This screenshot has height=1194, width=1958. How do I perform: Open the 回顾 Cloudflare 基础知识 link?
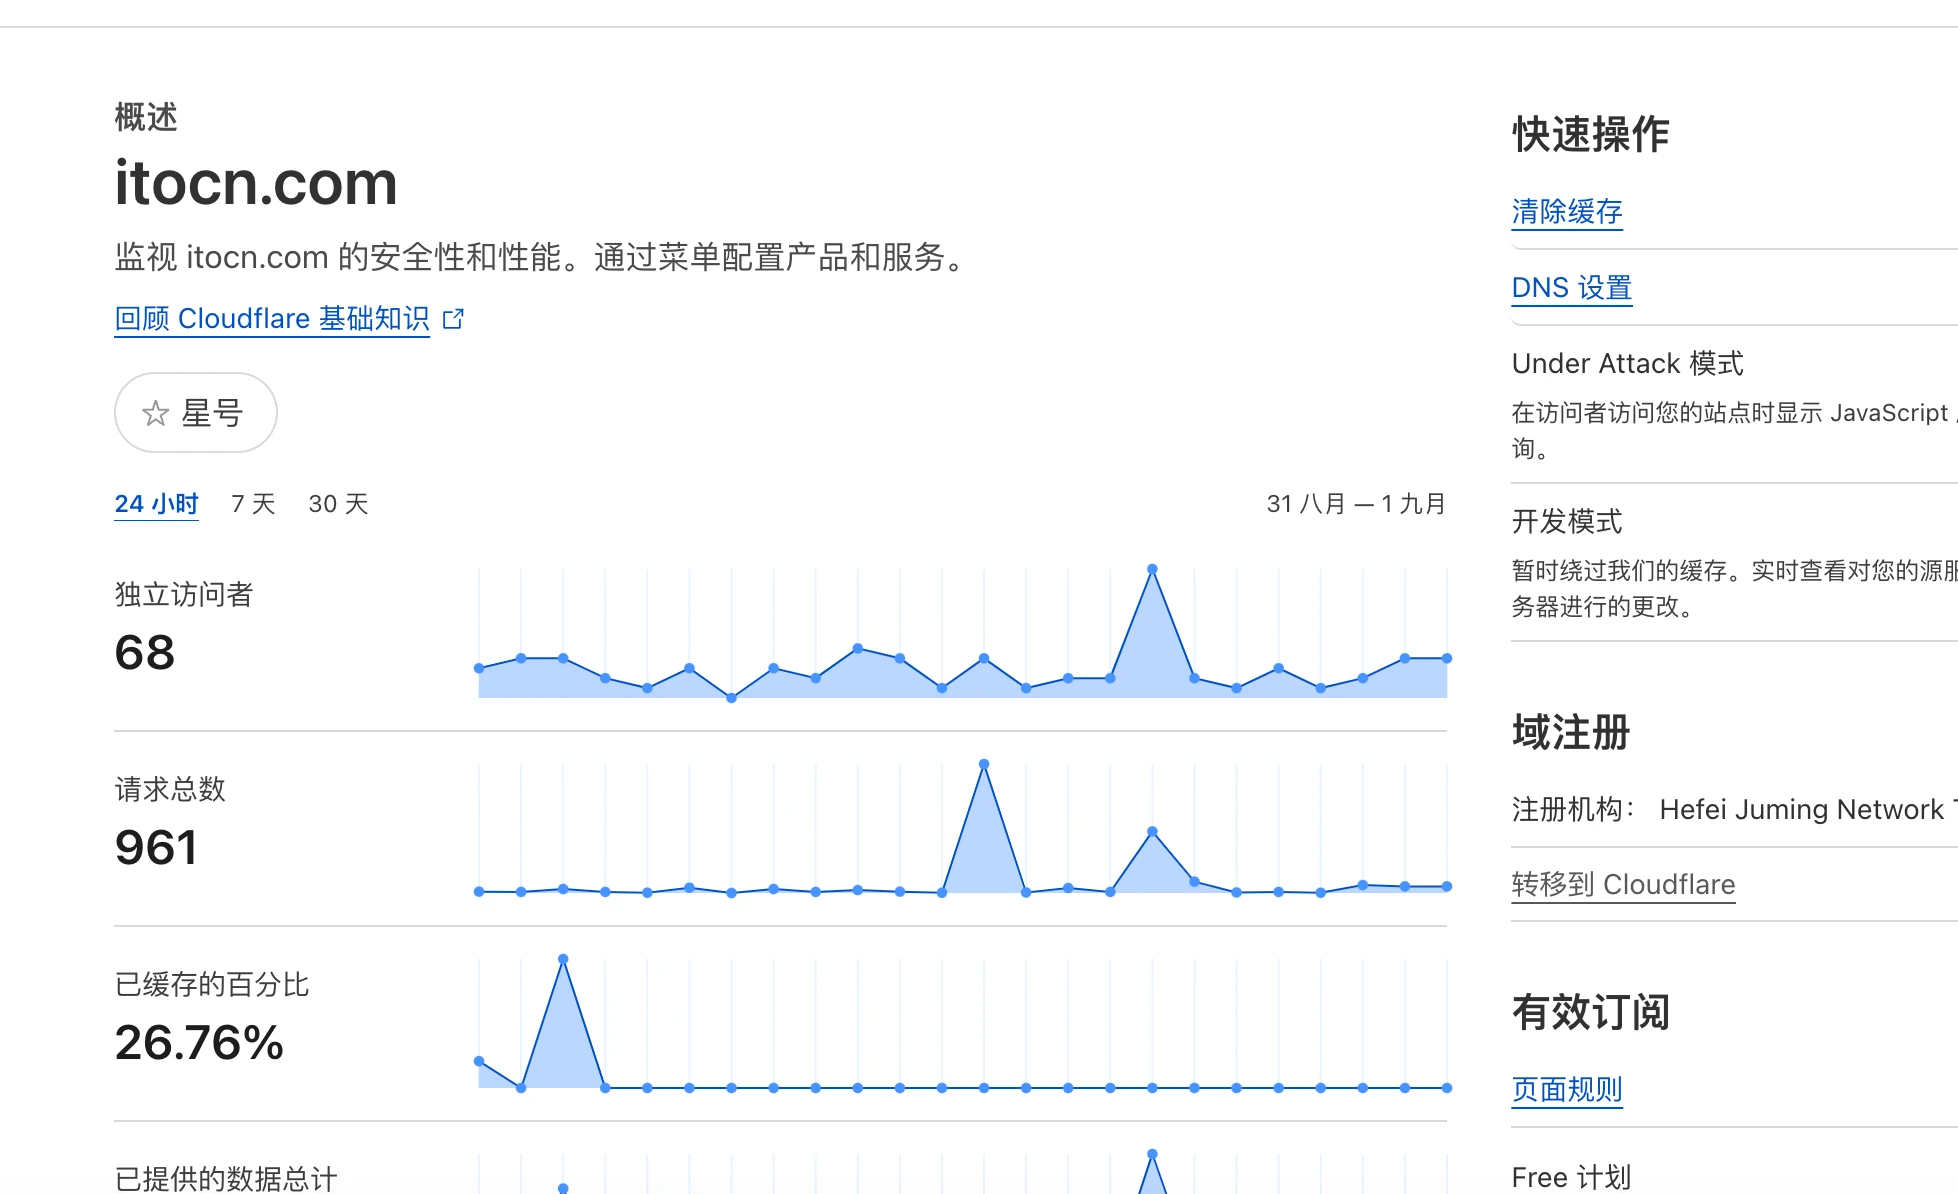click(x=272, y=319)
